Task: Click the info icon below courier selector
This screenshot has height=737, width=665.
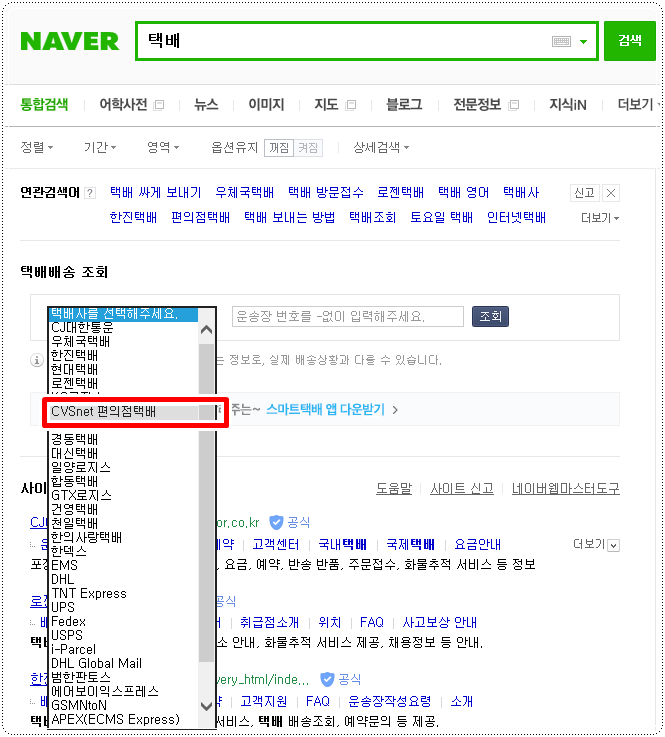Action: [x=37, y=361]
